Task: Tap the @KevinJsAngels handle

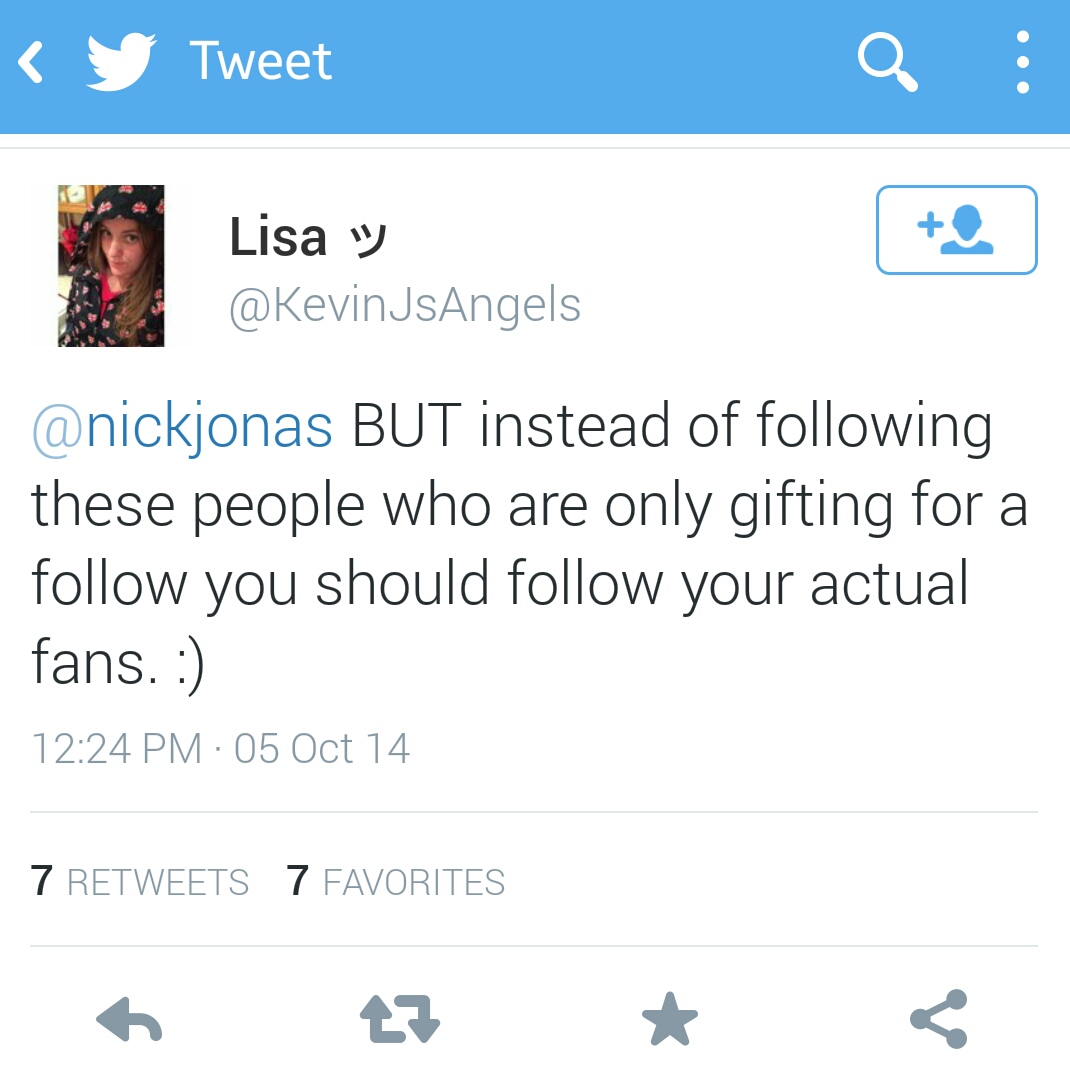Action: [x=405, y=305]
